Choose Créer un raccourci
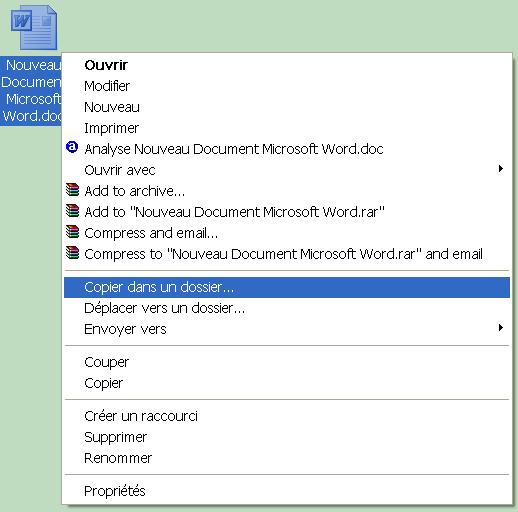The width and height of the screenshot is (518, 512). coord(287,416)
